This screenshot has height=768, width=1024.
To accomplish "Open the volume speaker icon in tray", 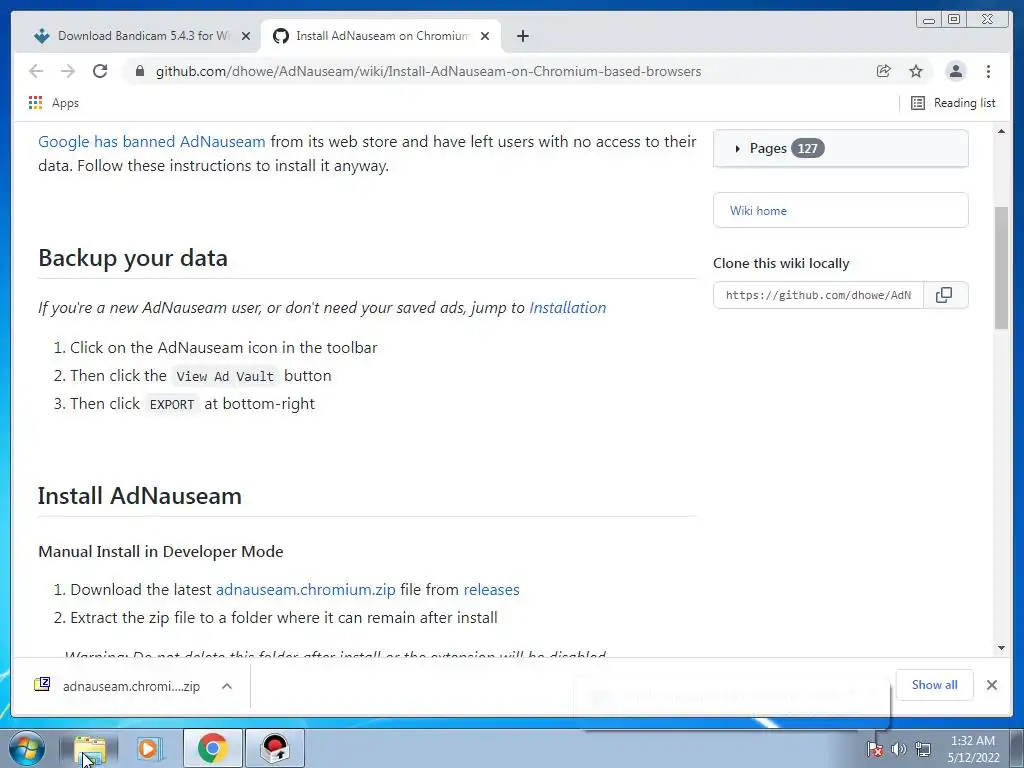I will point(899,748).
